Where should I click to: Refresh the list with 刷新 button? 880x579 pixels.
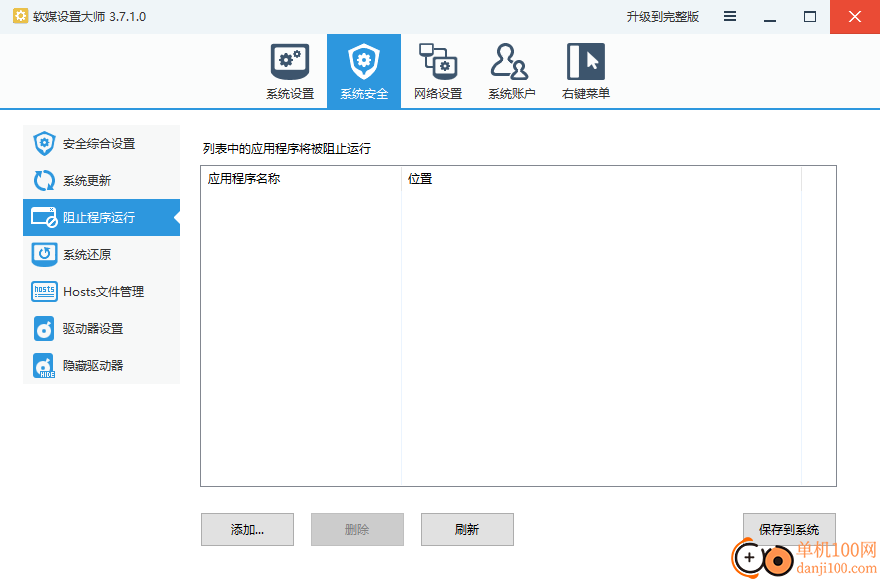(468, 530)
